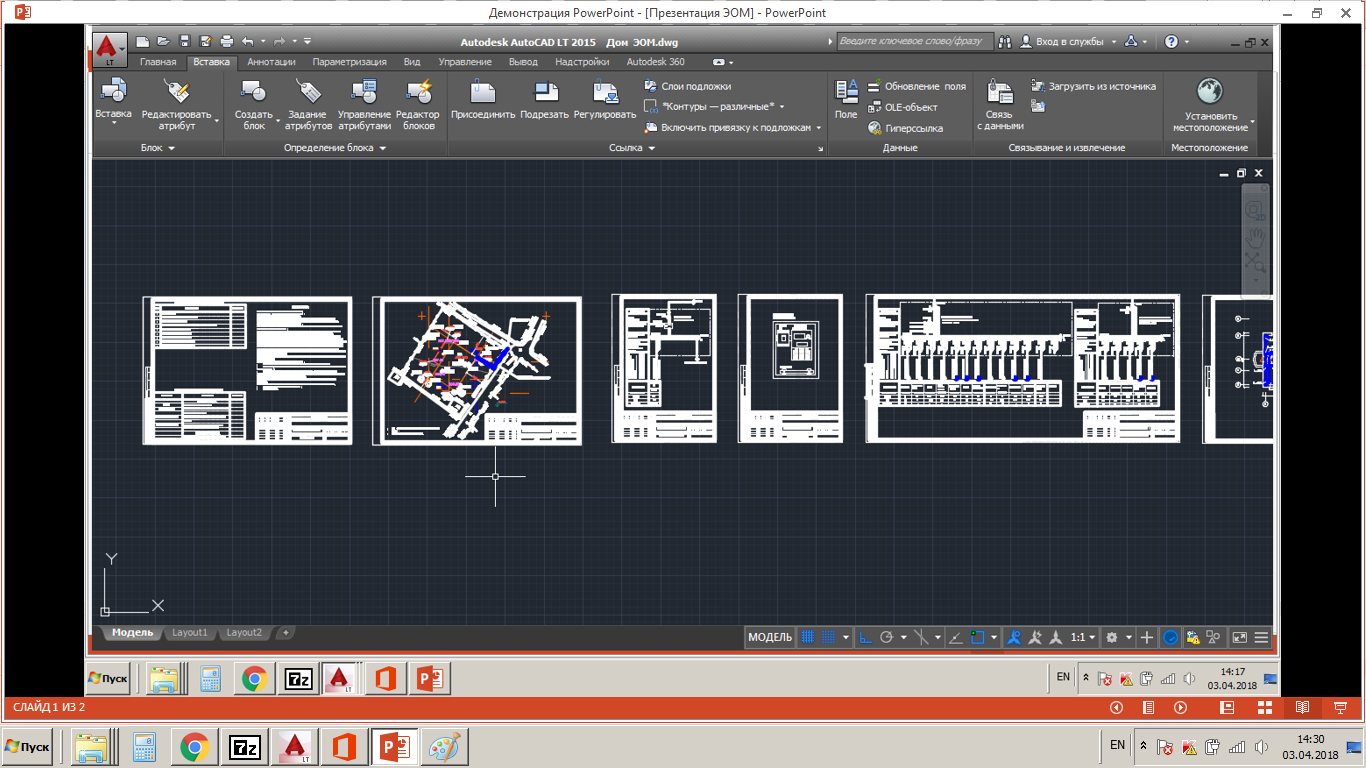
Task: Open Paint from the Windows taskbar
Action: (x=445, y=747)
